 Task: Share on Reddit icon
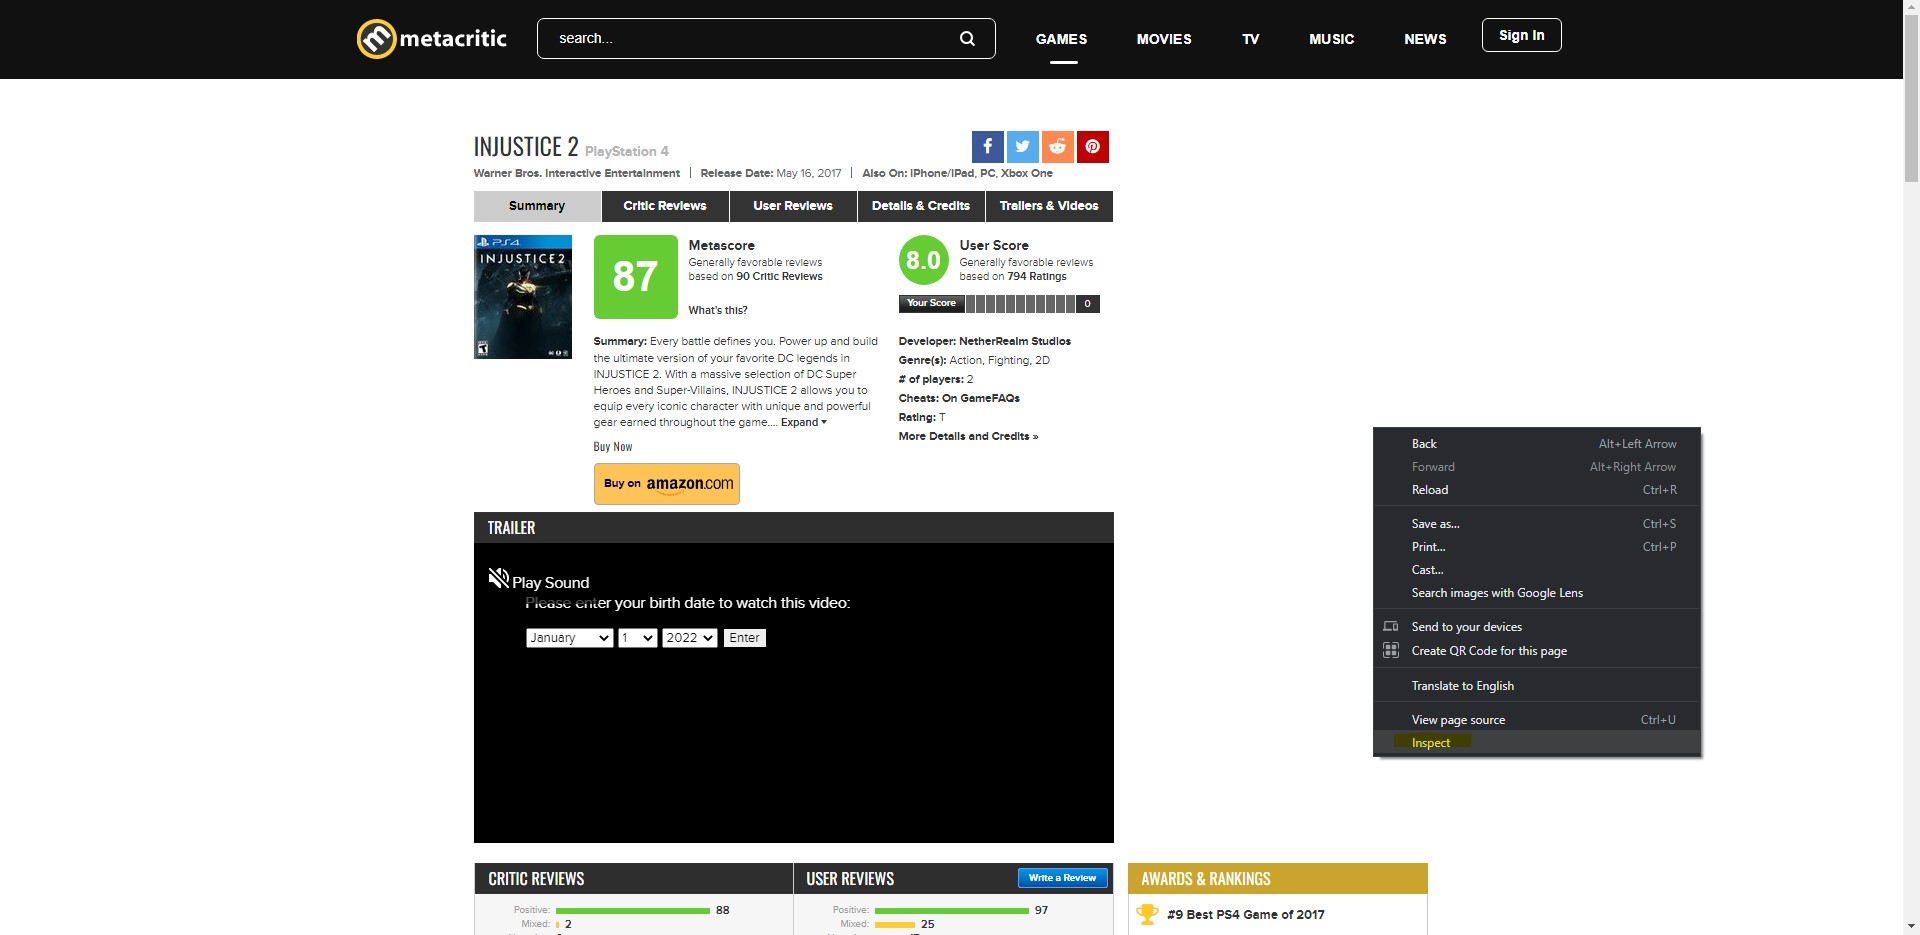[x=1057, y=147]
